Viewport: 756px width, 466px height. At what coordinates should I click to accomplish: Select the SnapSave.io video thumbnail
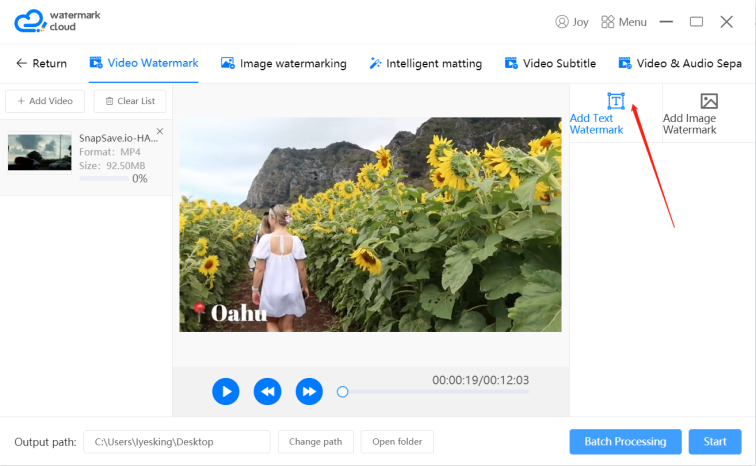pyautogui.click(x=40, y=152)
